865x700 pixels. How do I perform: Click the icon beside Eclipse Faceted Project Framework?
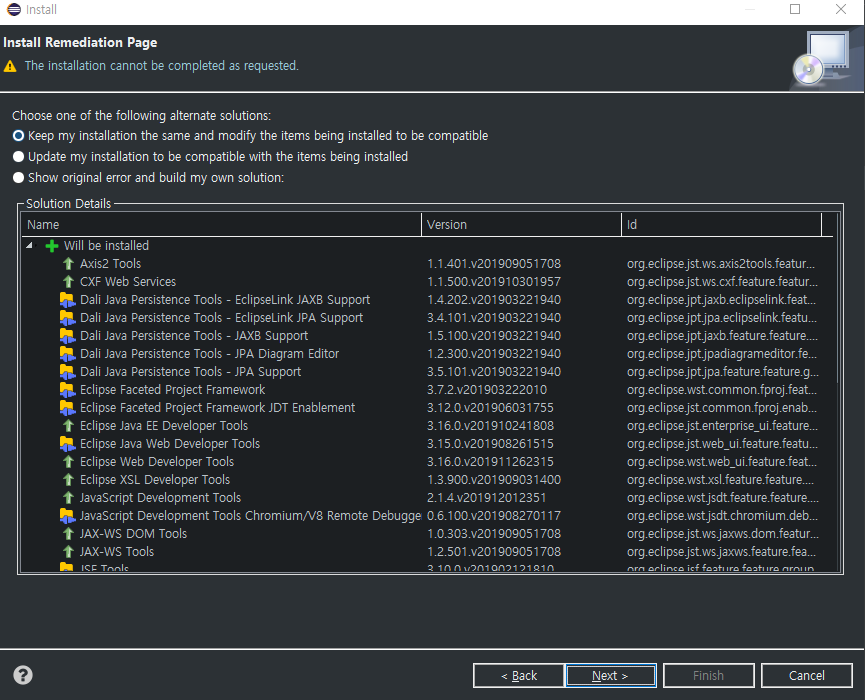pyautogui.click(x=67, y=390)
